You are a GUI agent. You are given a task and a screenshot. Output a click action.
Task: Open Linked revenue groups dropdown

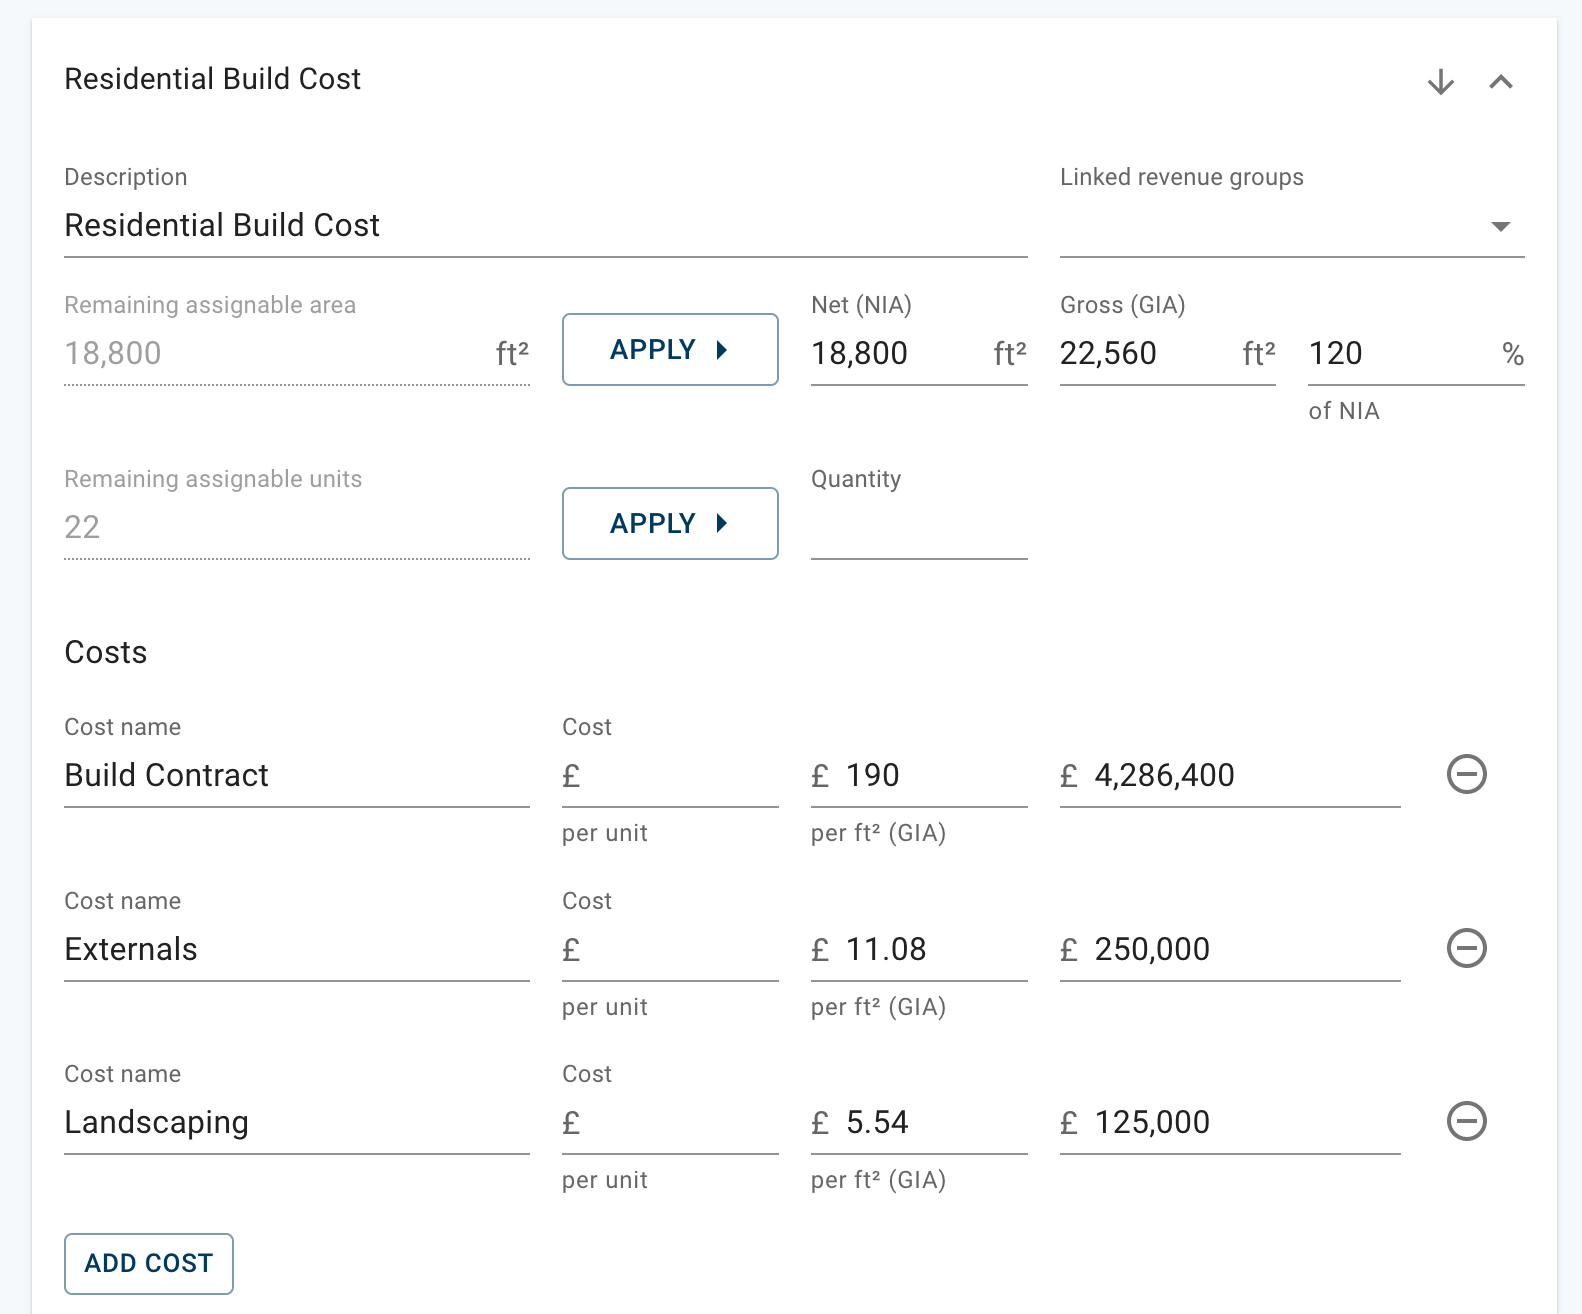(1292, 226)
